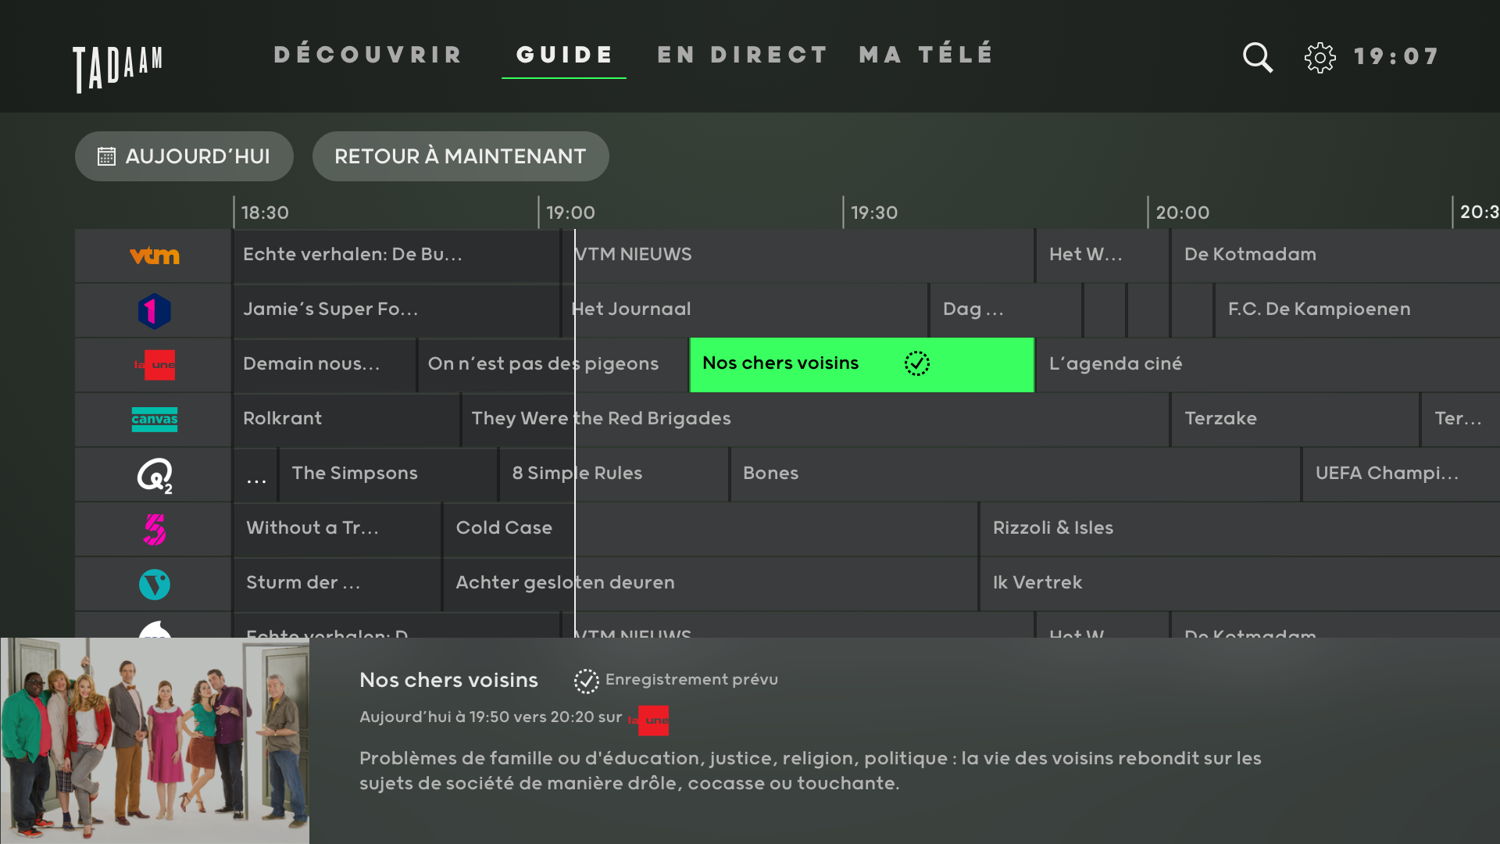Select The Simpsons program
The width and height of the screenshot is (1500, 844).
coord(388,474)
